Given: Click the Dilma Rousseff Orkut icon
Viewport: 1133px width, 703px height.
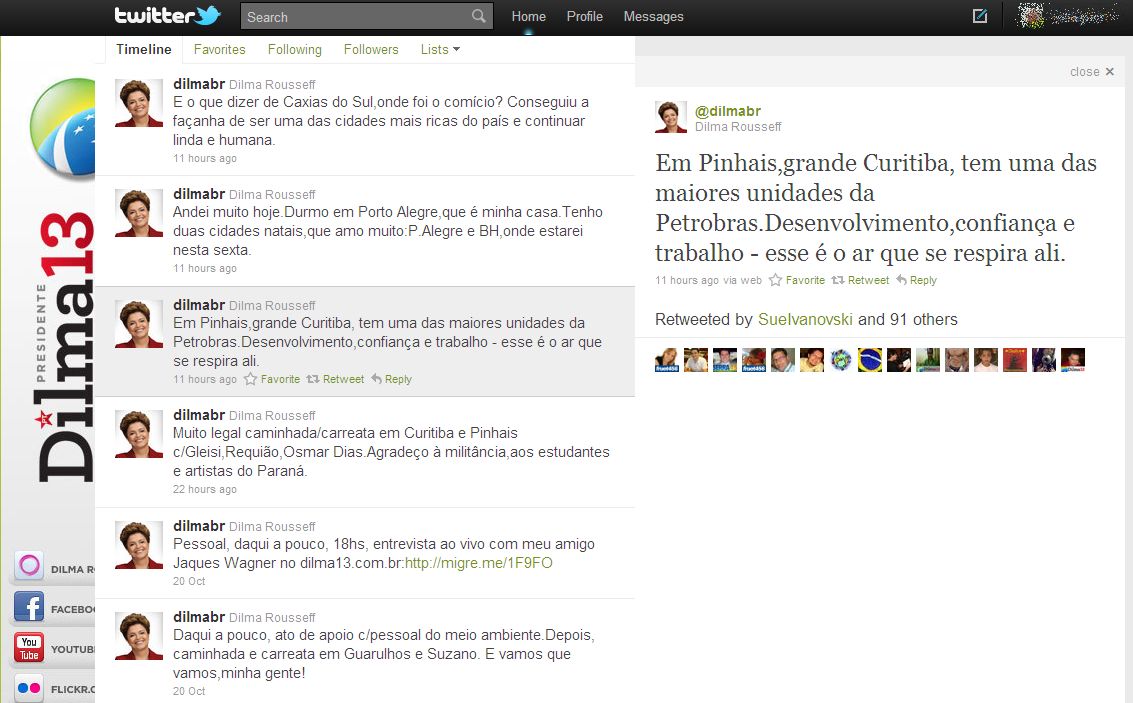Looking at the screenshot, I should click(28, 567).
